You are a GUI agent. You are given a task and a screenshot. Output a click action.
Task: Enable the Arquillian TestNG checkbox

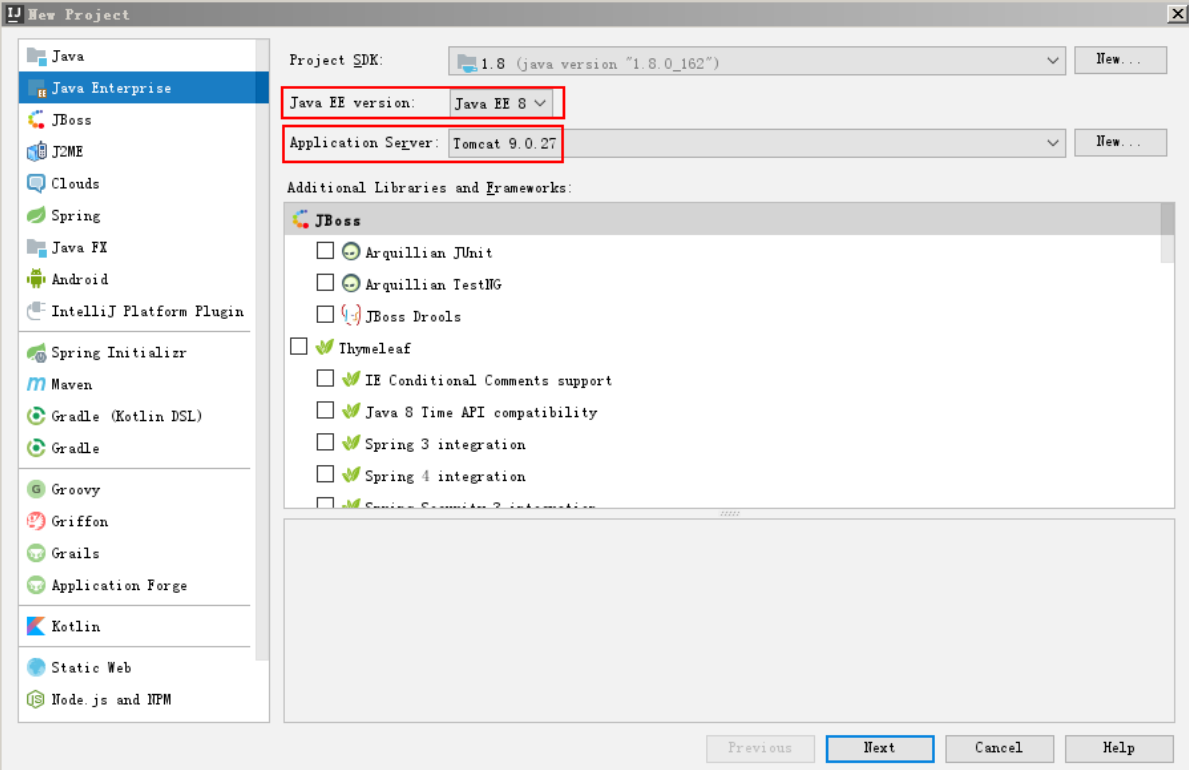point(325,282)
